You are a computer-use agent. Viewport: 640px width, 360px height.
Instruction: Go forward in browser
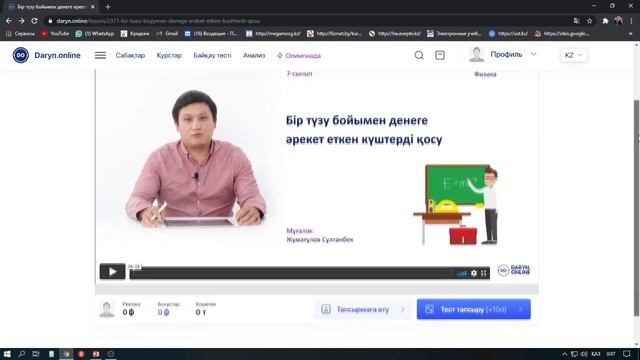pos(21,20)
